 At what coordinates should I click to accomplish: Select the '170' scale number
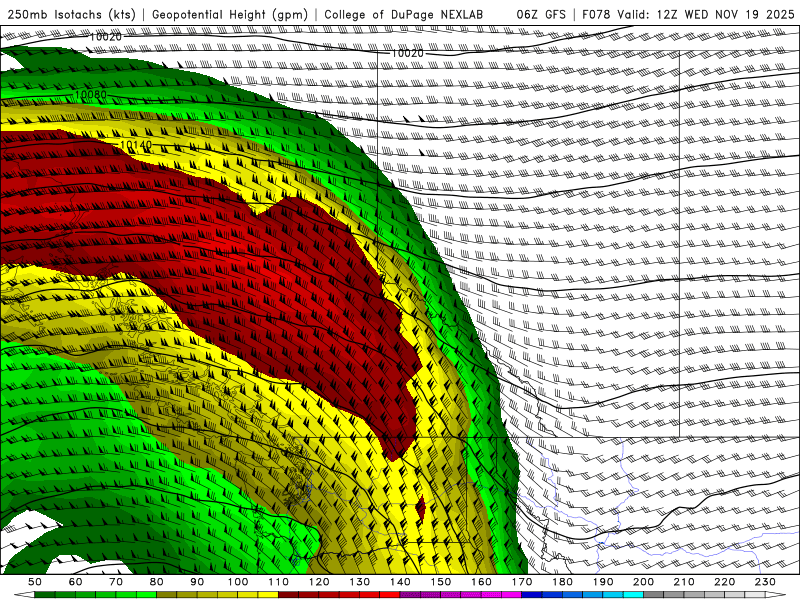click(522, 582)
